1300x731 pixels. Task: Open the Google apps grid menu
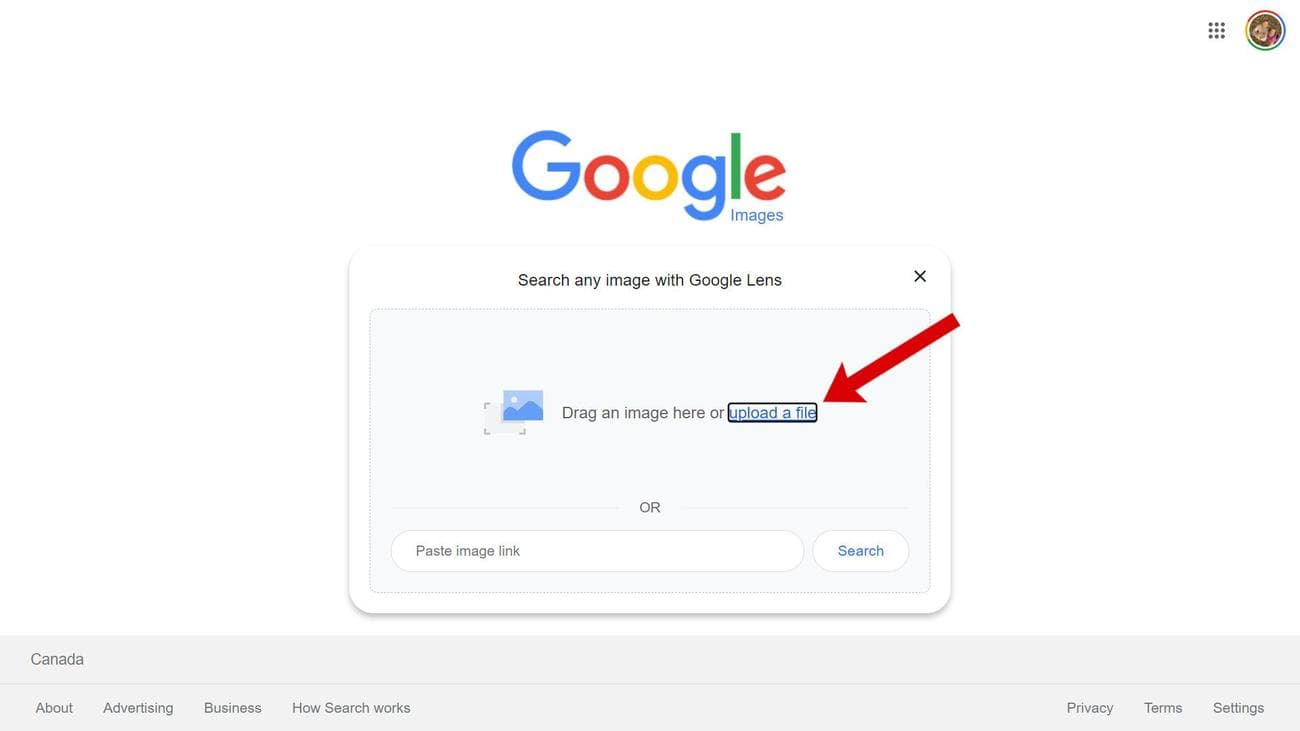pos(1216,31)
